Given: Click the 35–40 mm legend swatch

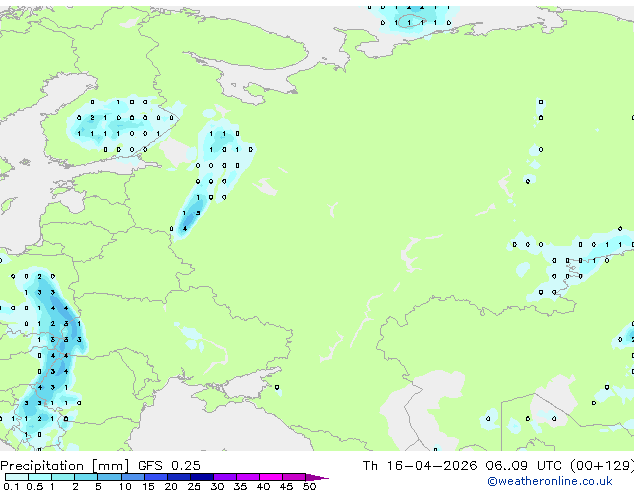Looking at the screenshot, I should coord(248,477).
